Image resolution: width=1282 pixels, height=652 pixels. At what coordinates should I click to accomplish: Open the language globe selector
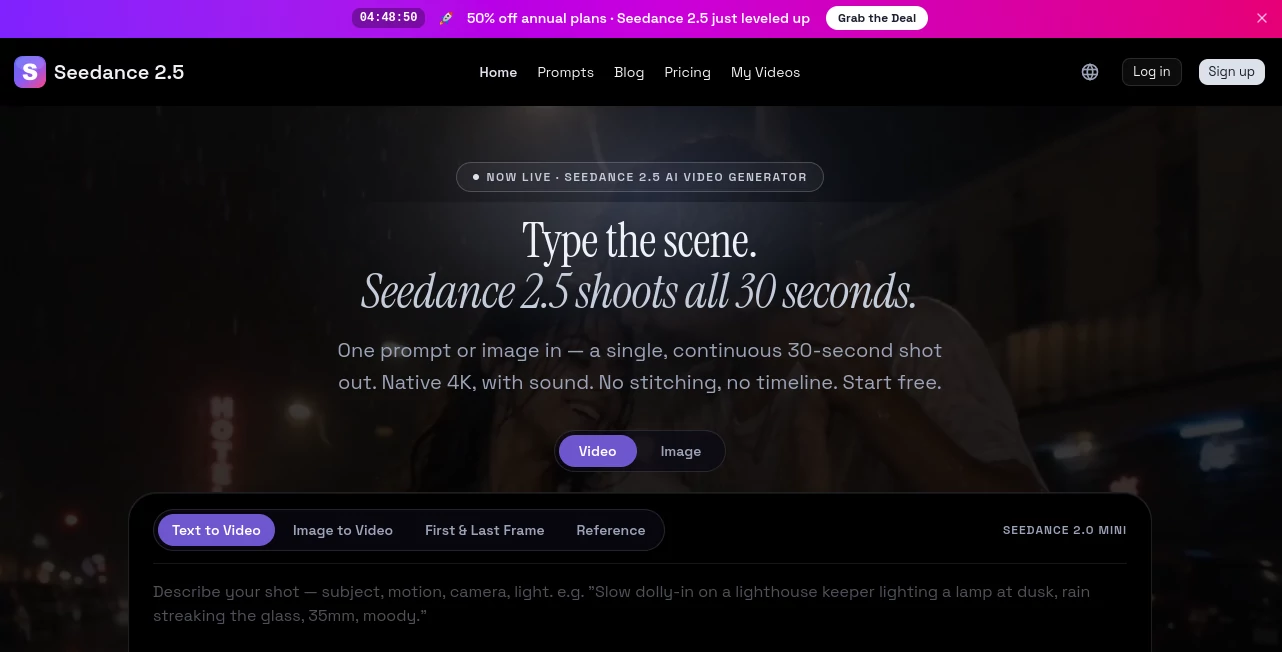click(x=1090, y=72)
